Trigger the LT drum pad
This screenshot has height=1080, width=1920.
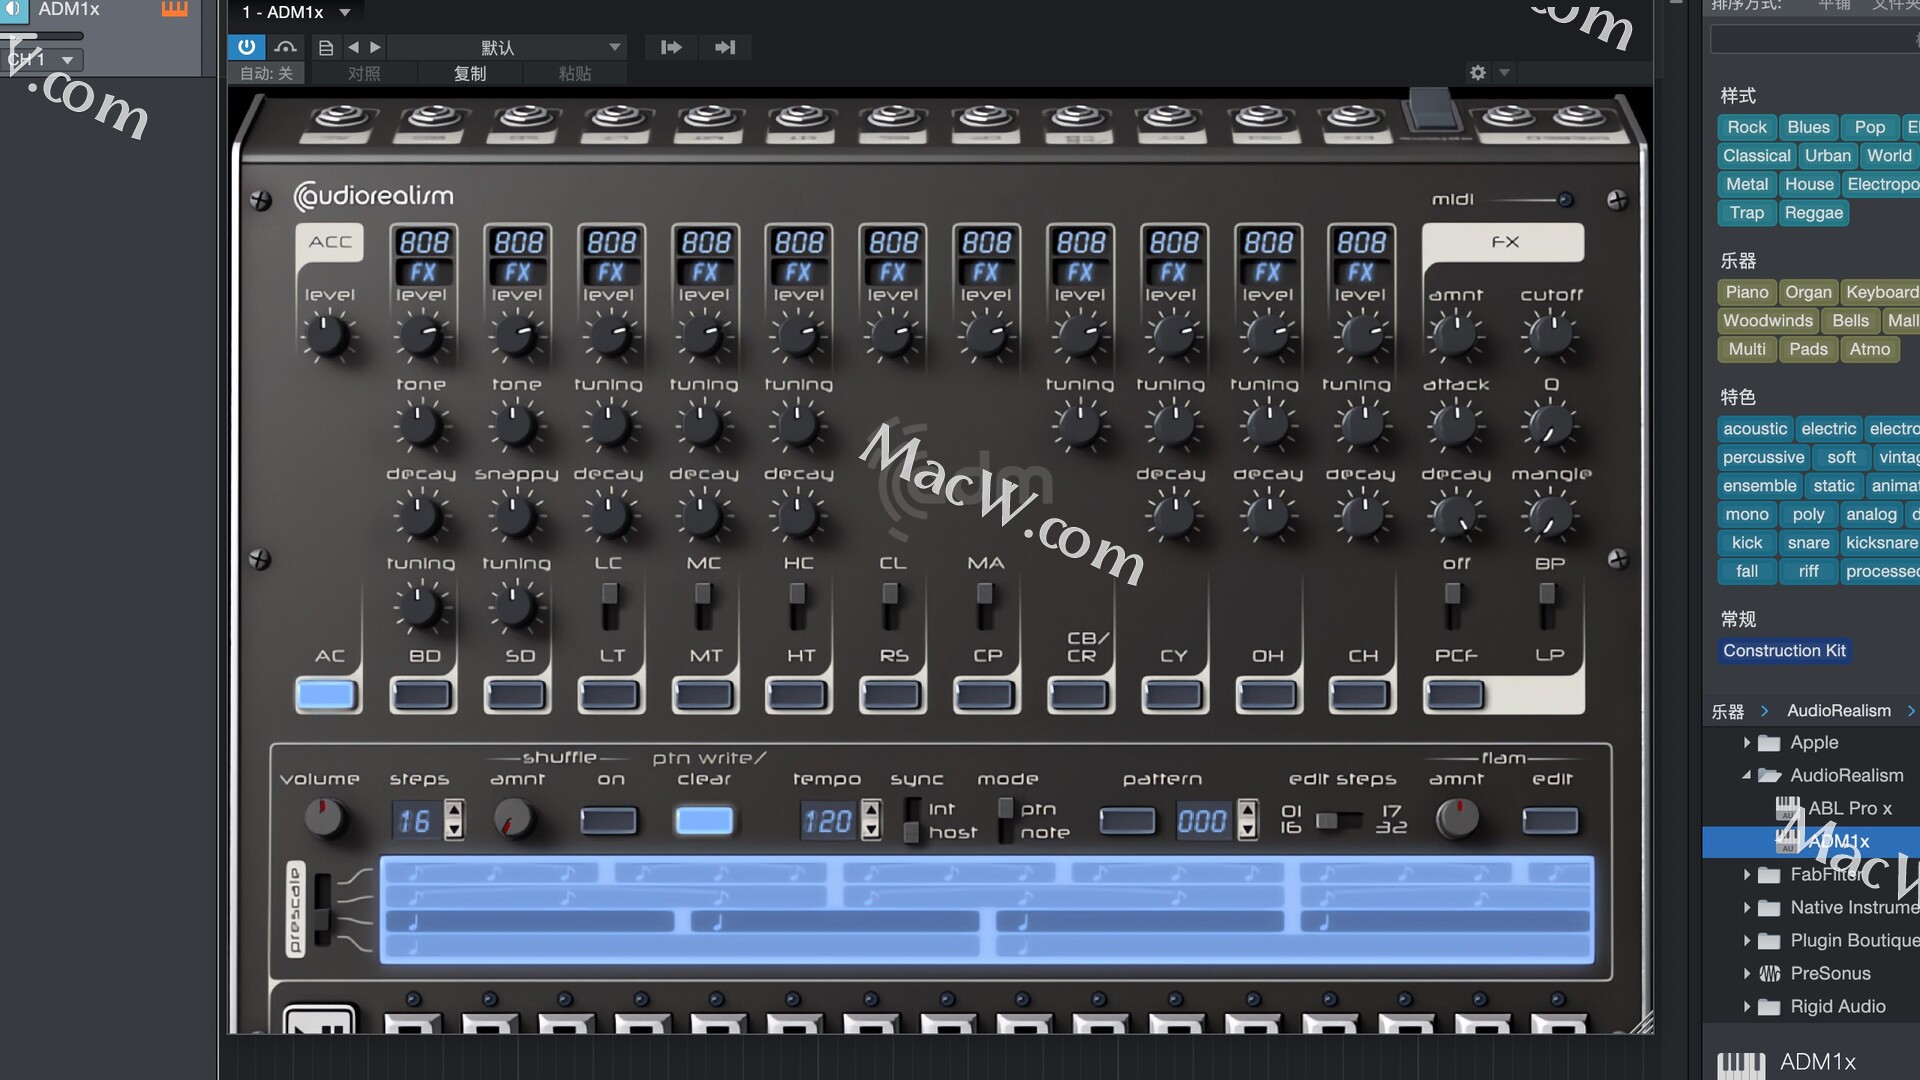610,694
